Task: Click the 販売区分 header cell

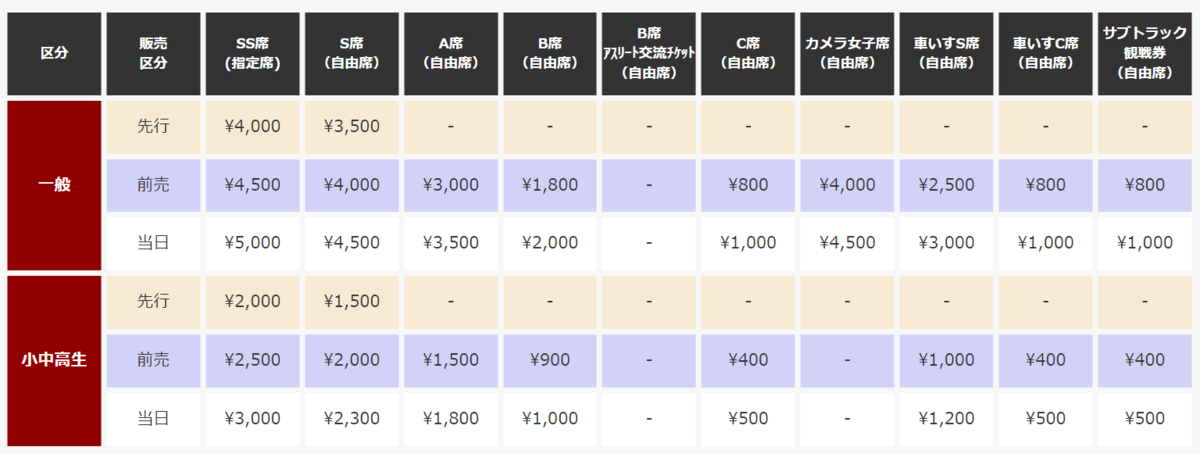Action: click(x=153, y=53)
